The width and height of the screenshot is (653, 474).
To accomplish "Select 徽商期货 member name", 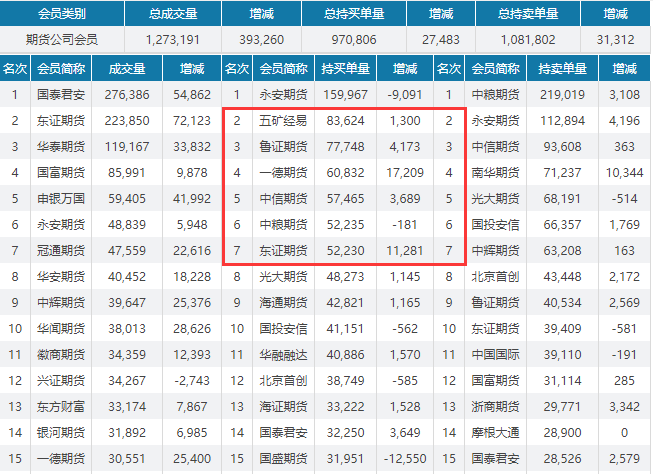I will pos(61,355).
